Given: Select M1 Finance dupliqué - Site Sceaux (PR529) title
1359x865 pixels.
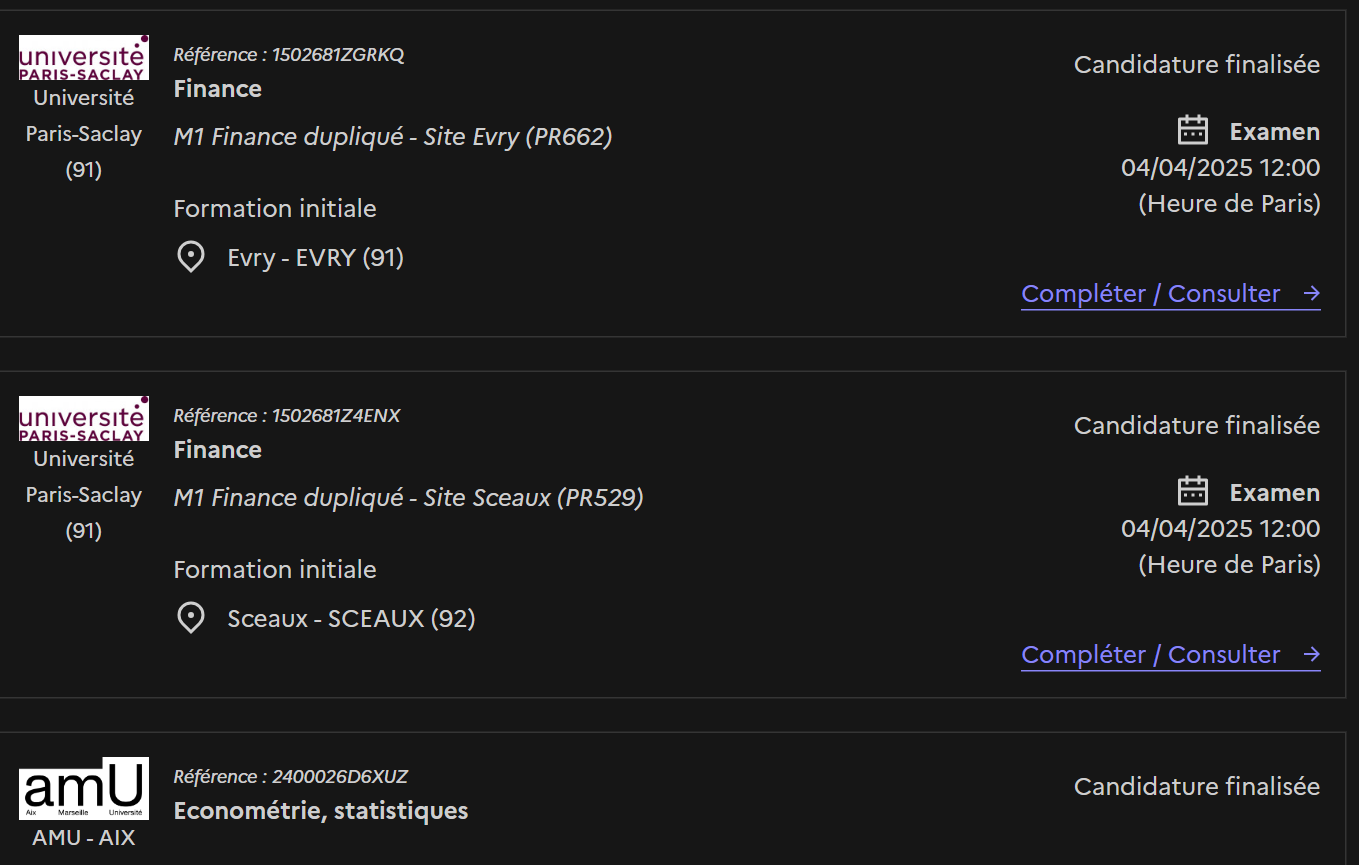Looking at the screenshot, I should [408, 498].
